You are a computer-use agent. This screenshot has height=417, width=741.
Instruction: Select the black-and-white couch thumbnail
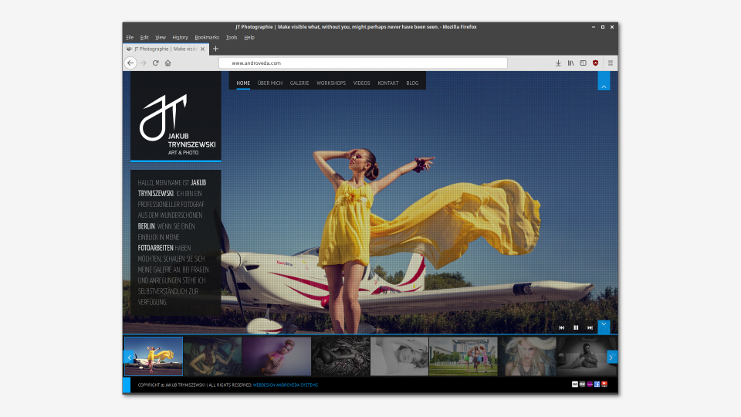[587, 356]
